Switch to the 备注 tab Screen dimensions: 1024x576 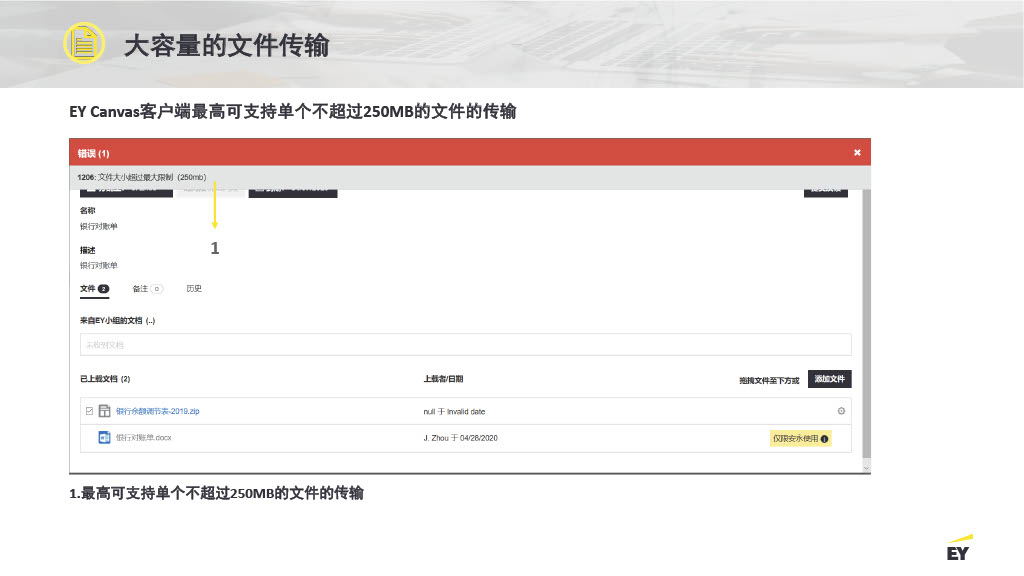point(148,289)
